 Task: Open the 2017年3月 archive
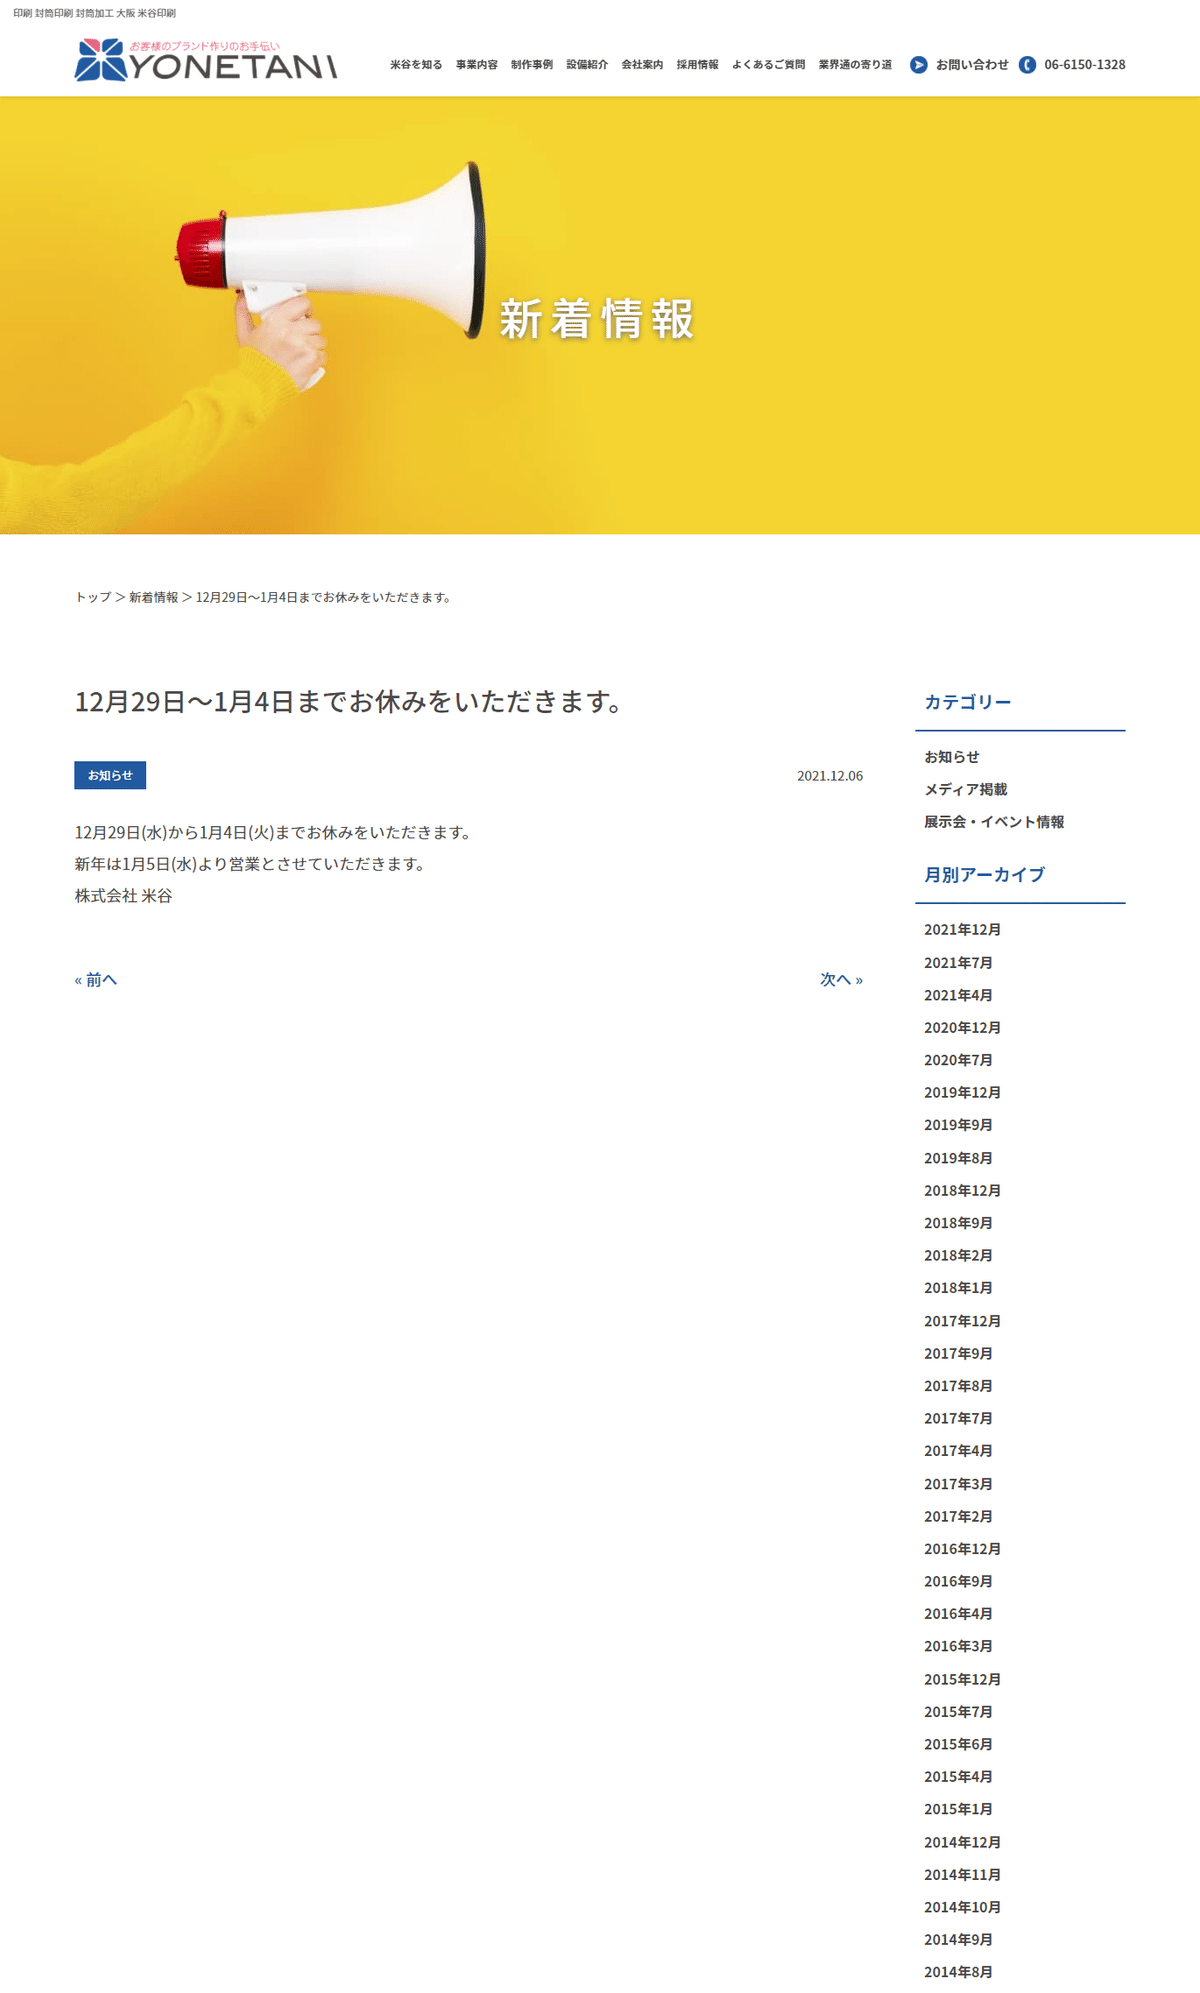[958, 1484]
